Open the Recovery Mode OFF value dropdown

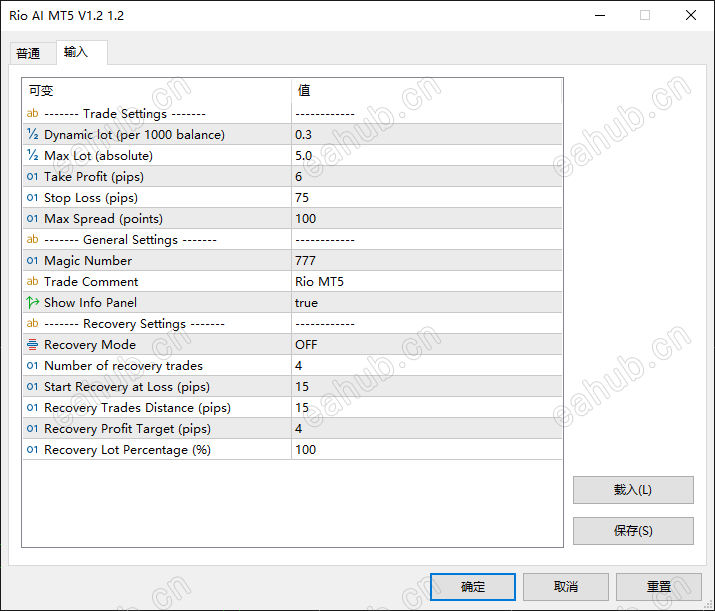tap(426, 345)
